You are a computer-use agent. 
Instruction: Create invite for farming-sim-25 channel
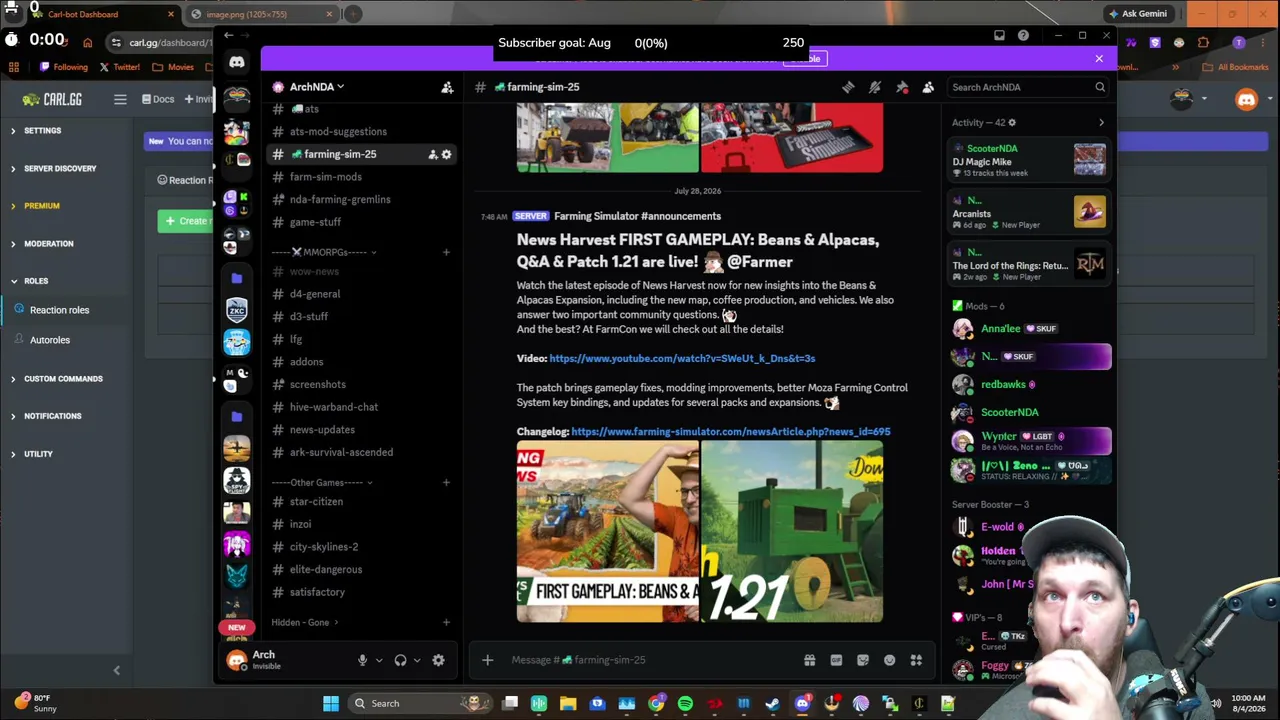pyautogui.click(x=433, y=154)
